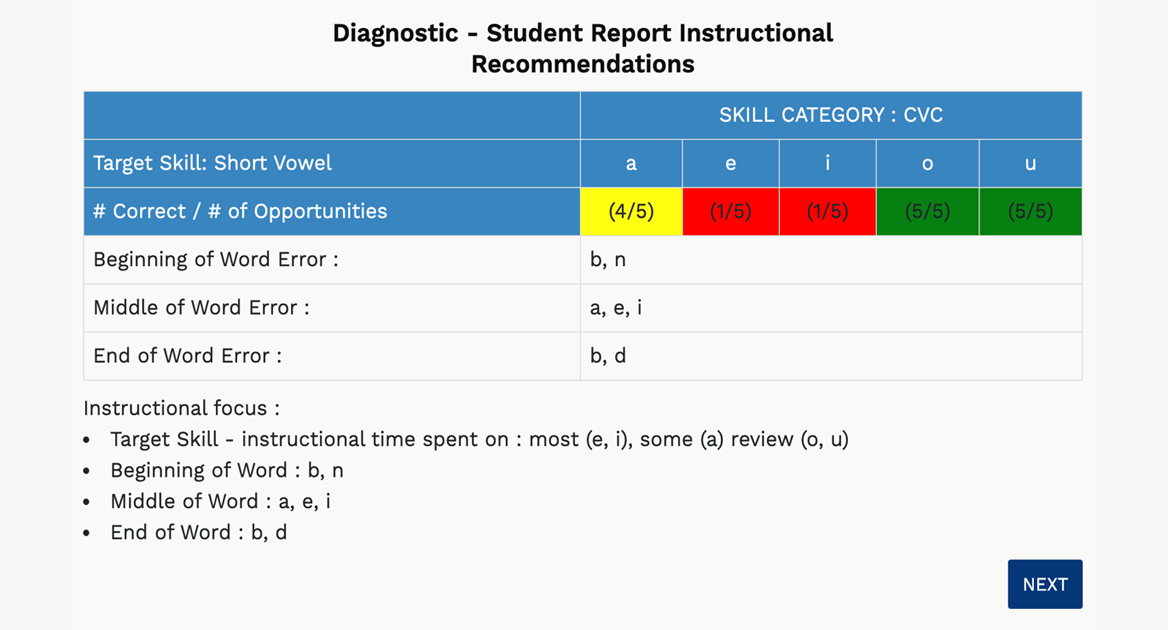Click the Beginning of Word Error value 'b, n'
This screenshot has width=1168, height=630.
coord(608,259)
